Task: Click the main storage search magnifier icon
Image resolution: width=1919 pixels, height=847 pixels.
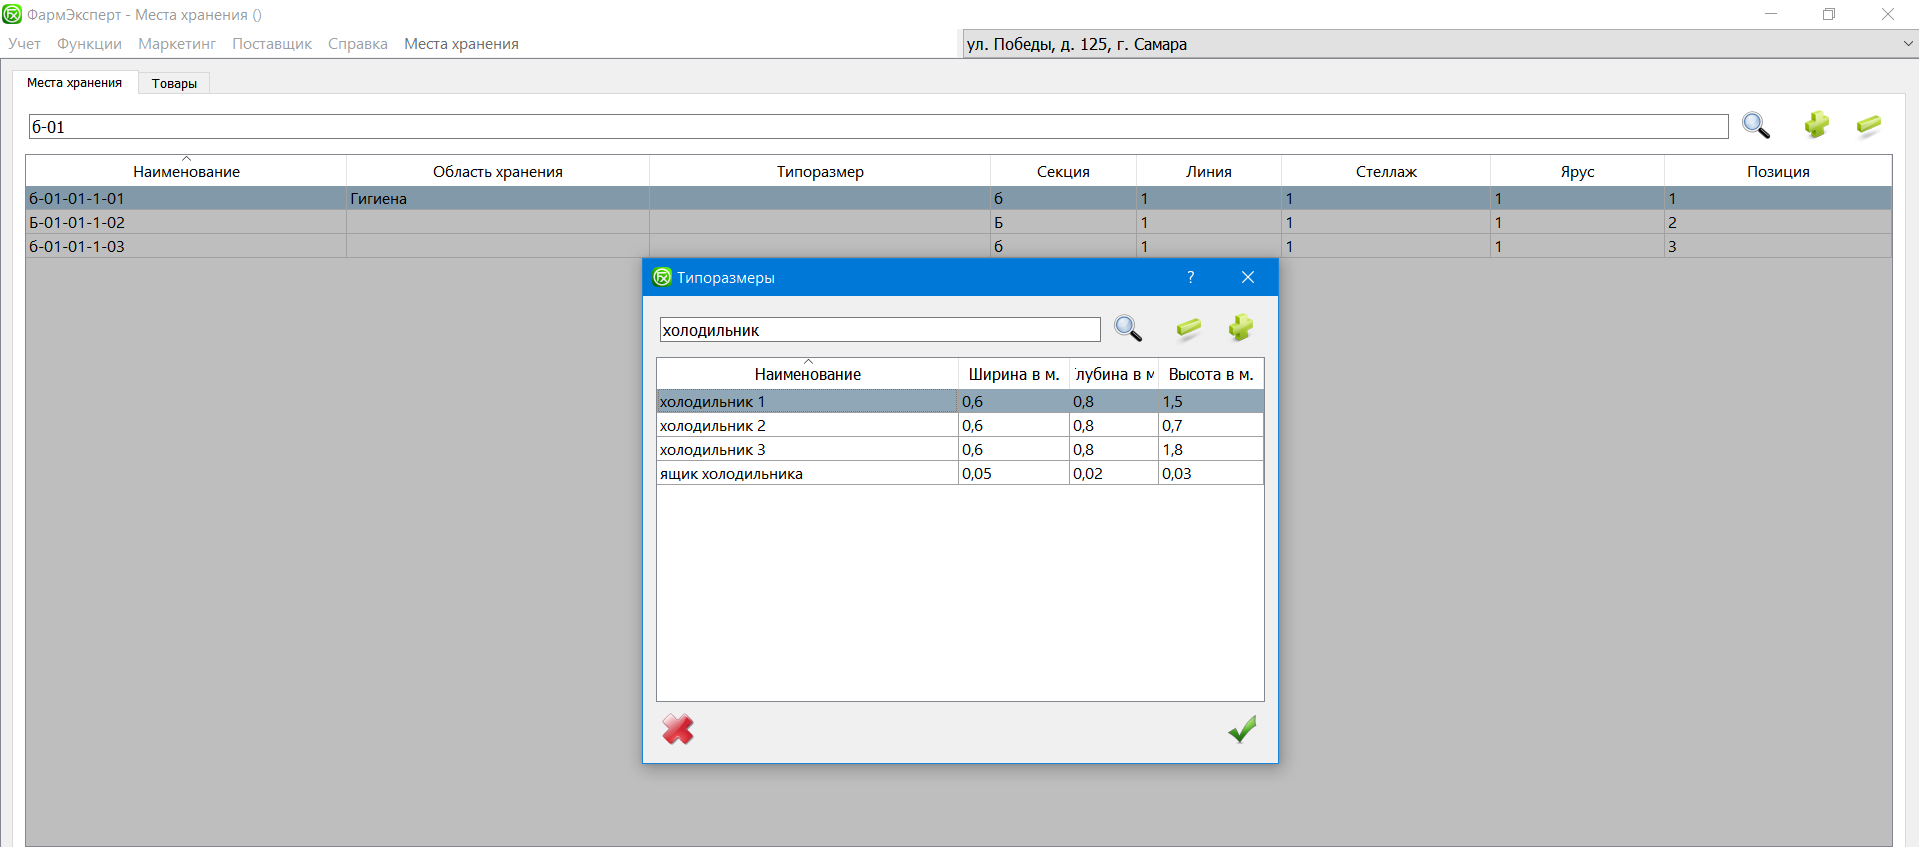Action: (x=1756, y=125)
